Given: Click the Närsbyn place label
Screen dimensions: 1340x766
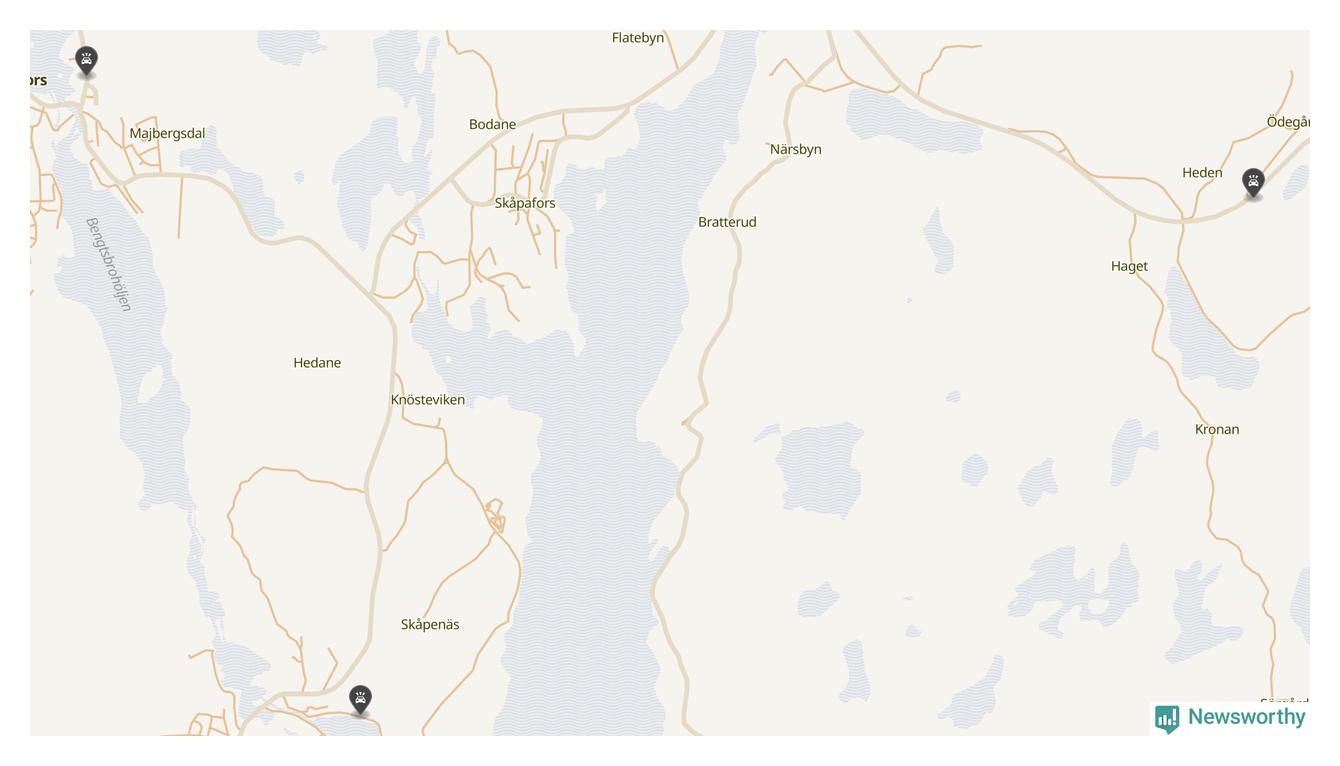Looking at the screenshot, I should coord(796,150).
